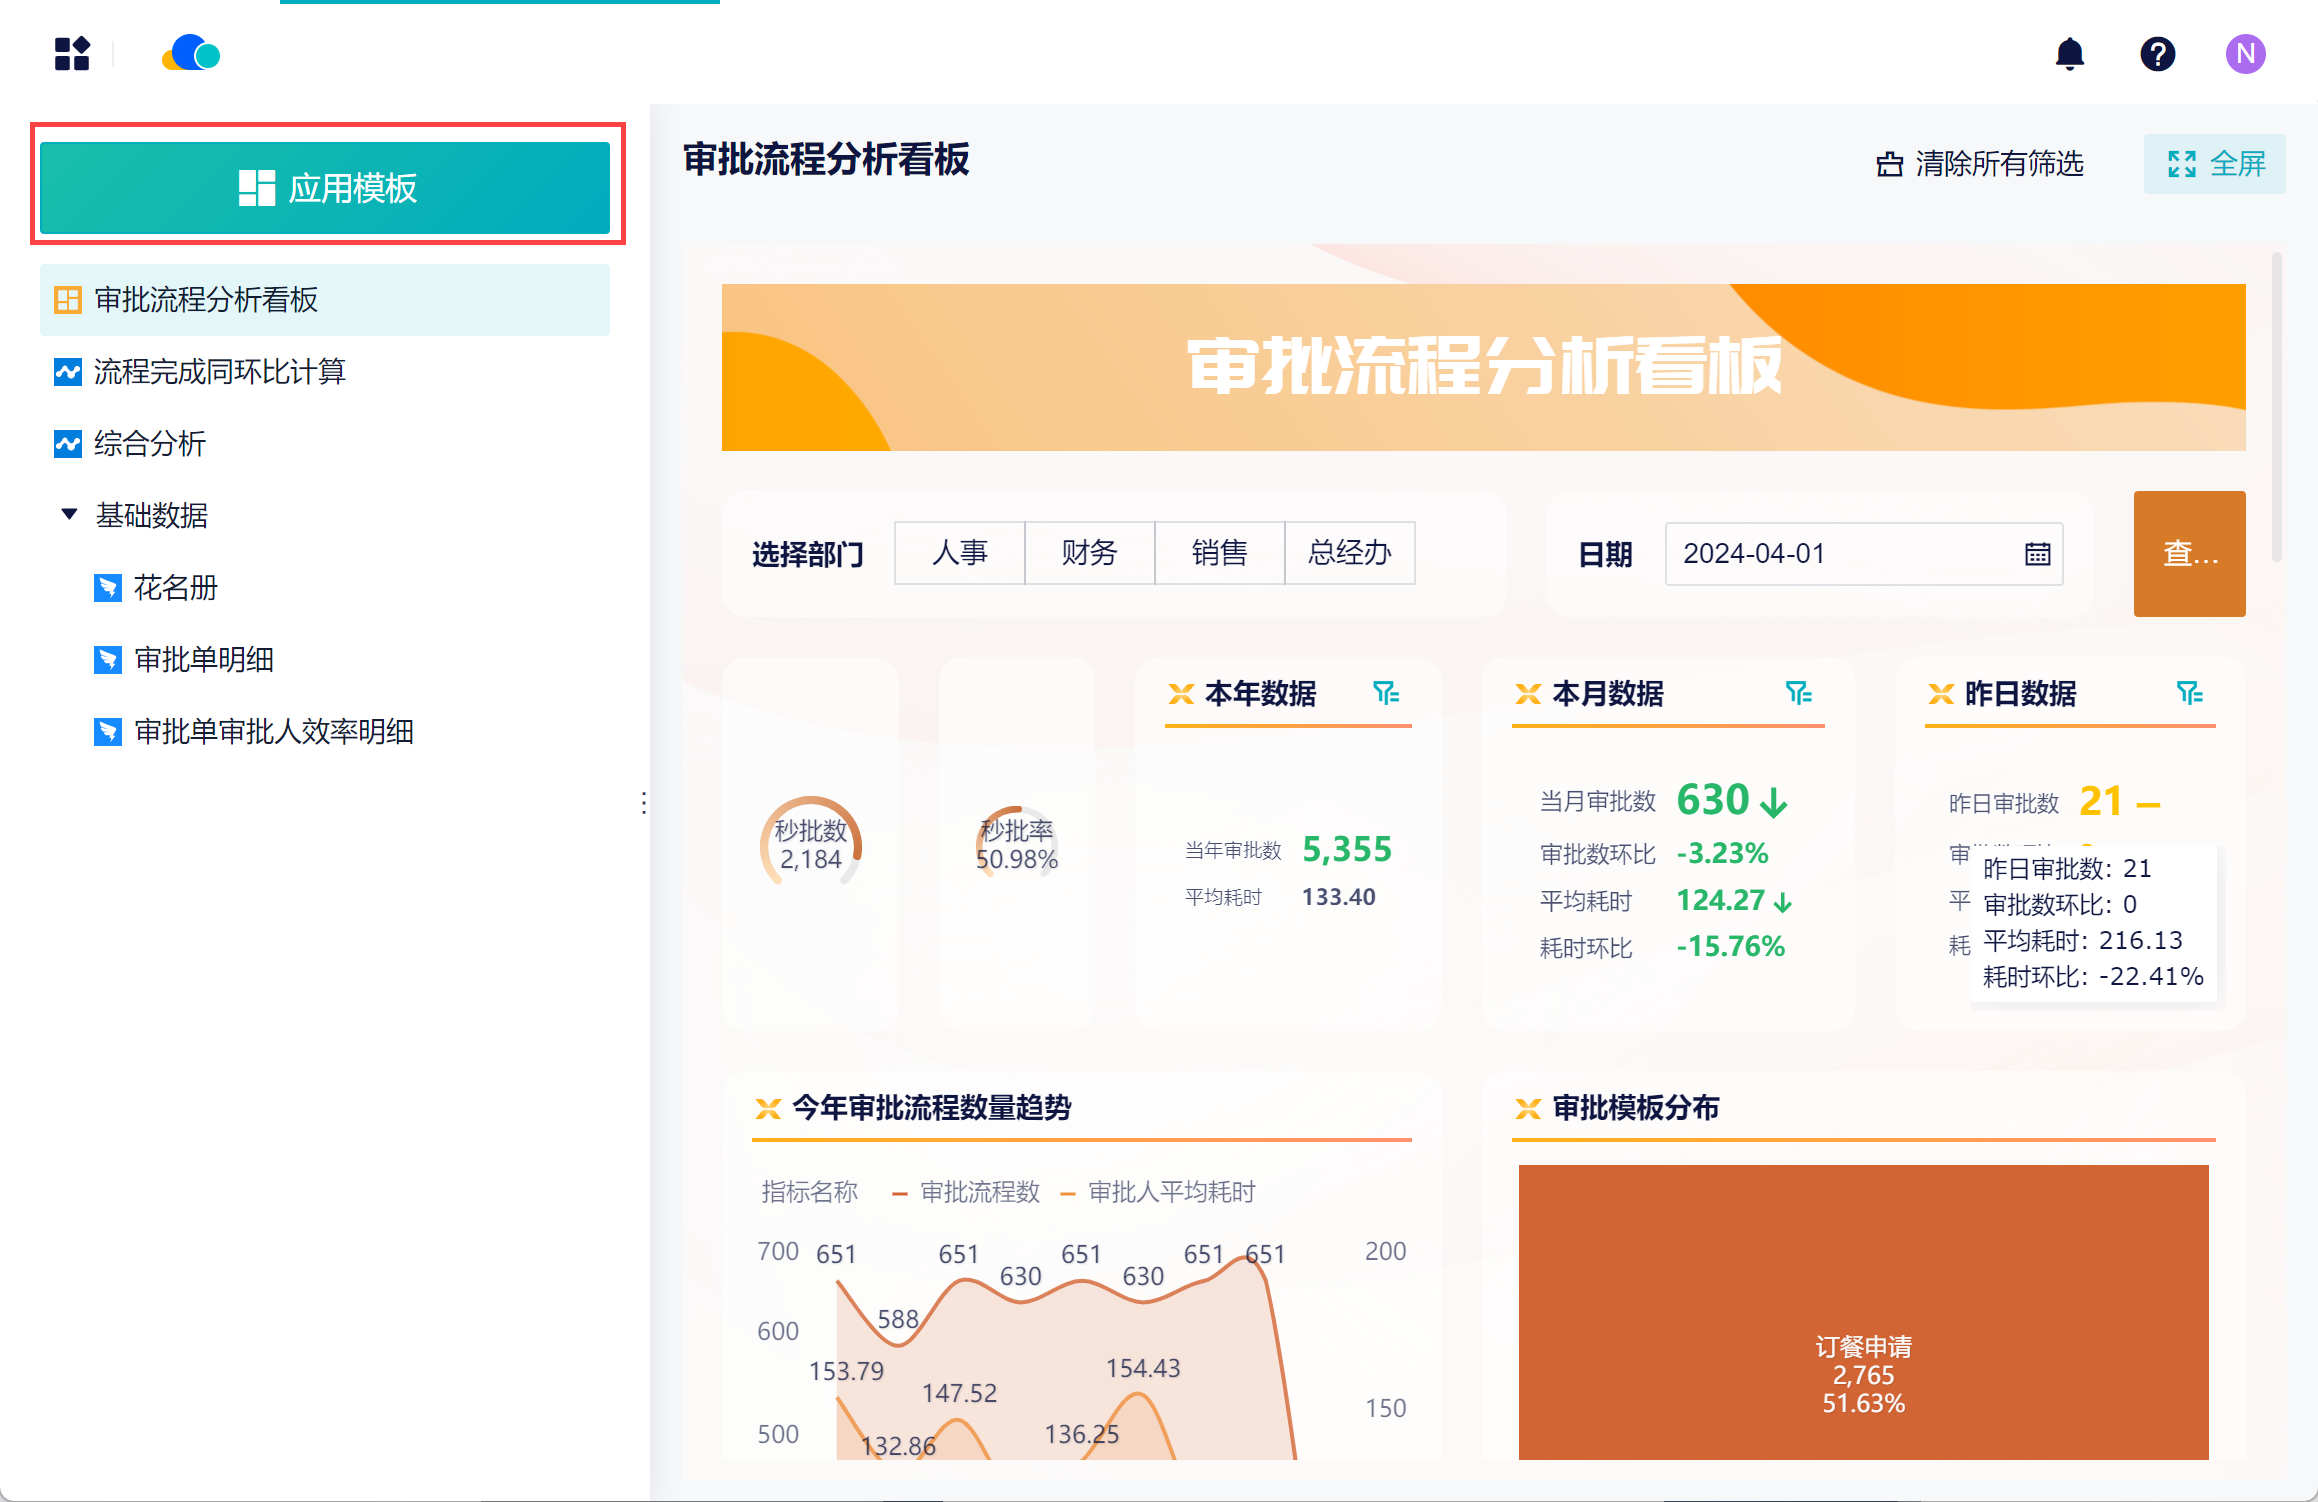
Task: Open the user avatar N
Action: 2245,54
